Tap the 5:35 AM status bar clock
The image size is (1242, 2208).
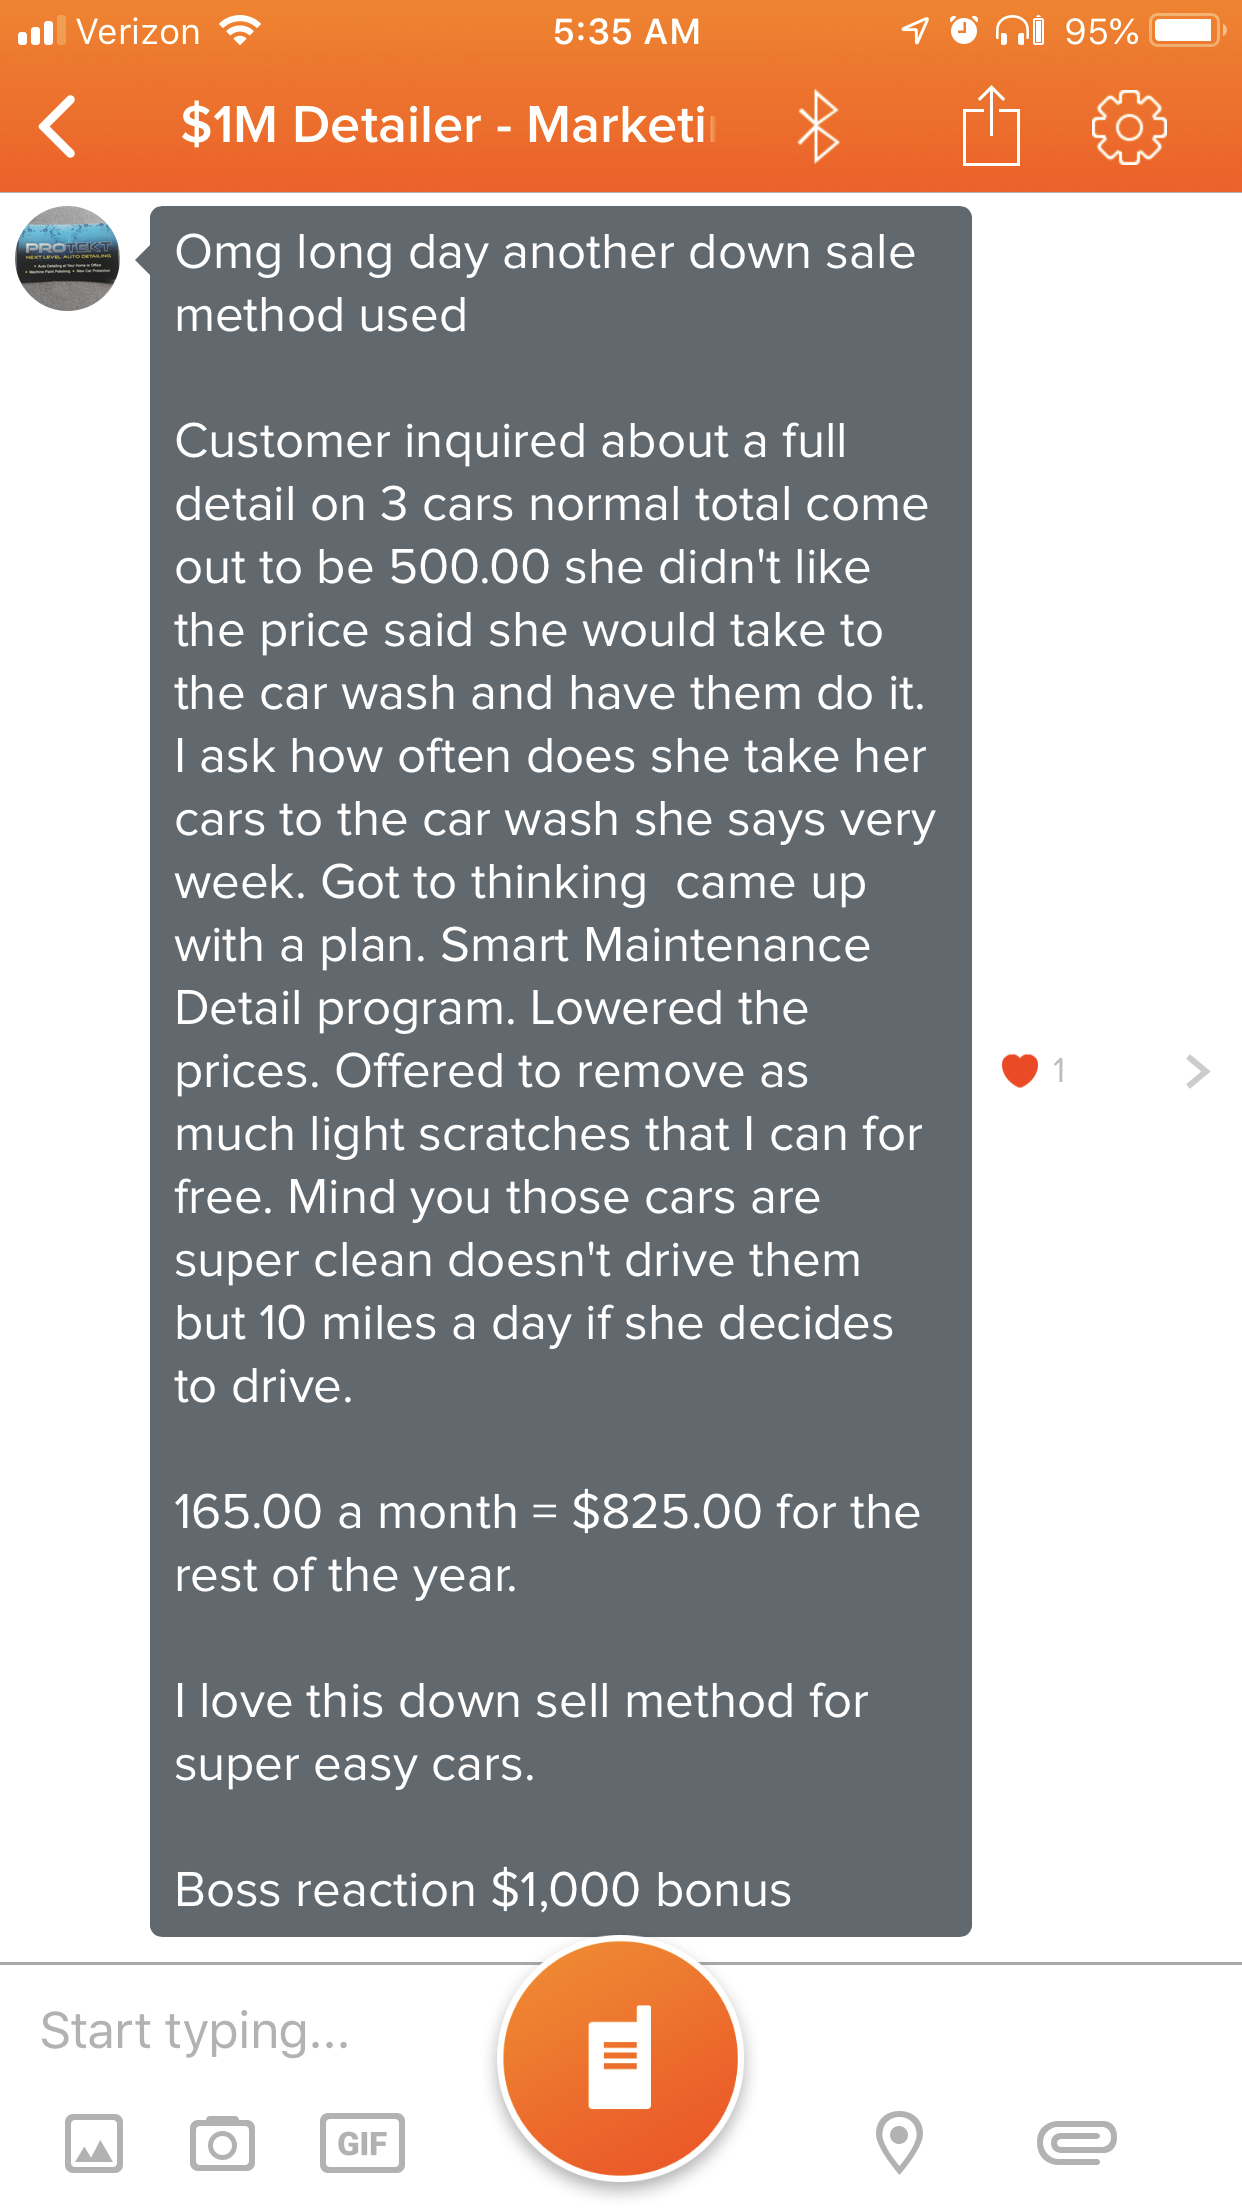(626, 32)
